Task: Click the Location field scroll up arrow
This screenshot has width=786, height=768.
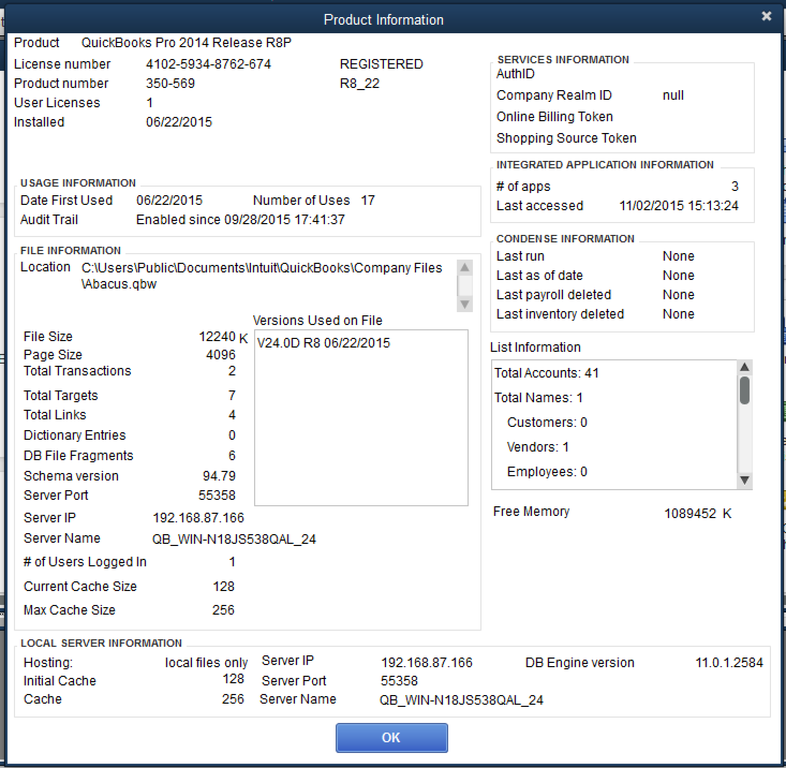Action: click(x=464, y=268)
